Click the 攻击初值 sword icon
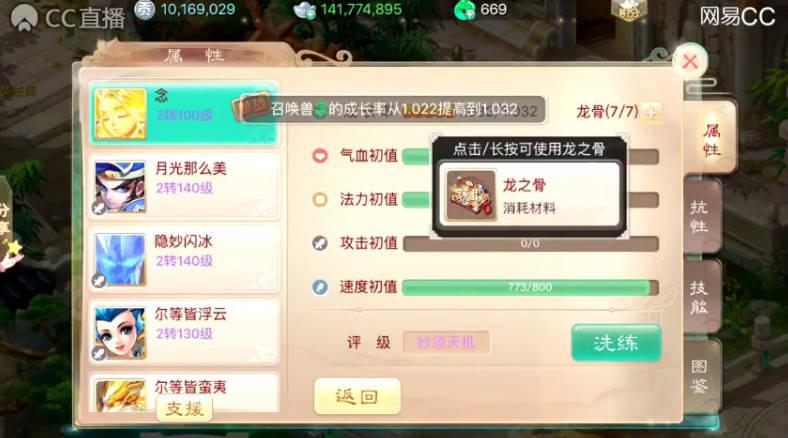Screen dimensions: 788x438 pyautogui.click(x=320, y=244)
